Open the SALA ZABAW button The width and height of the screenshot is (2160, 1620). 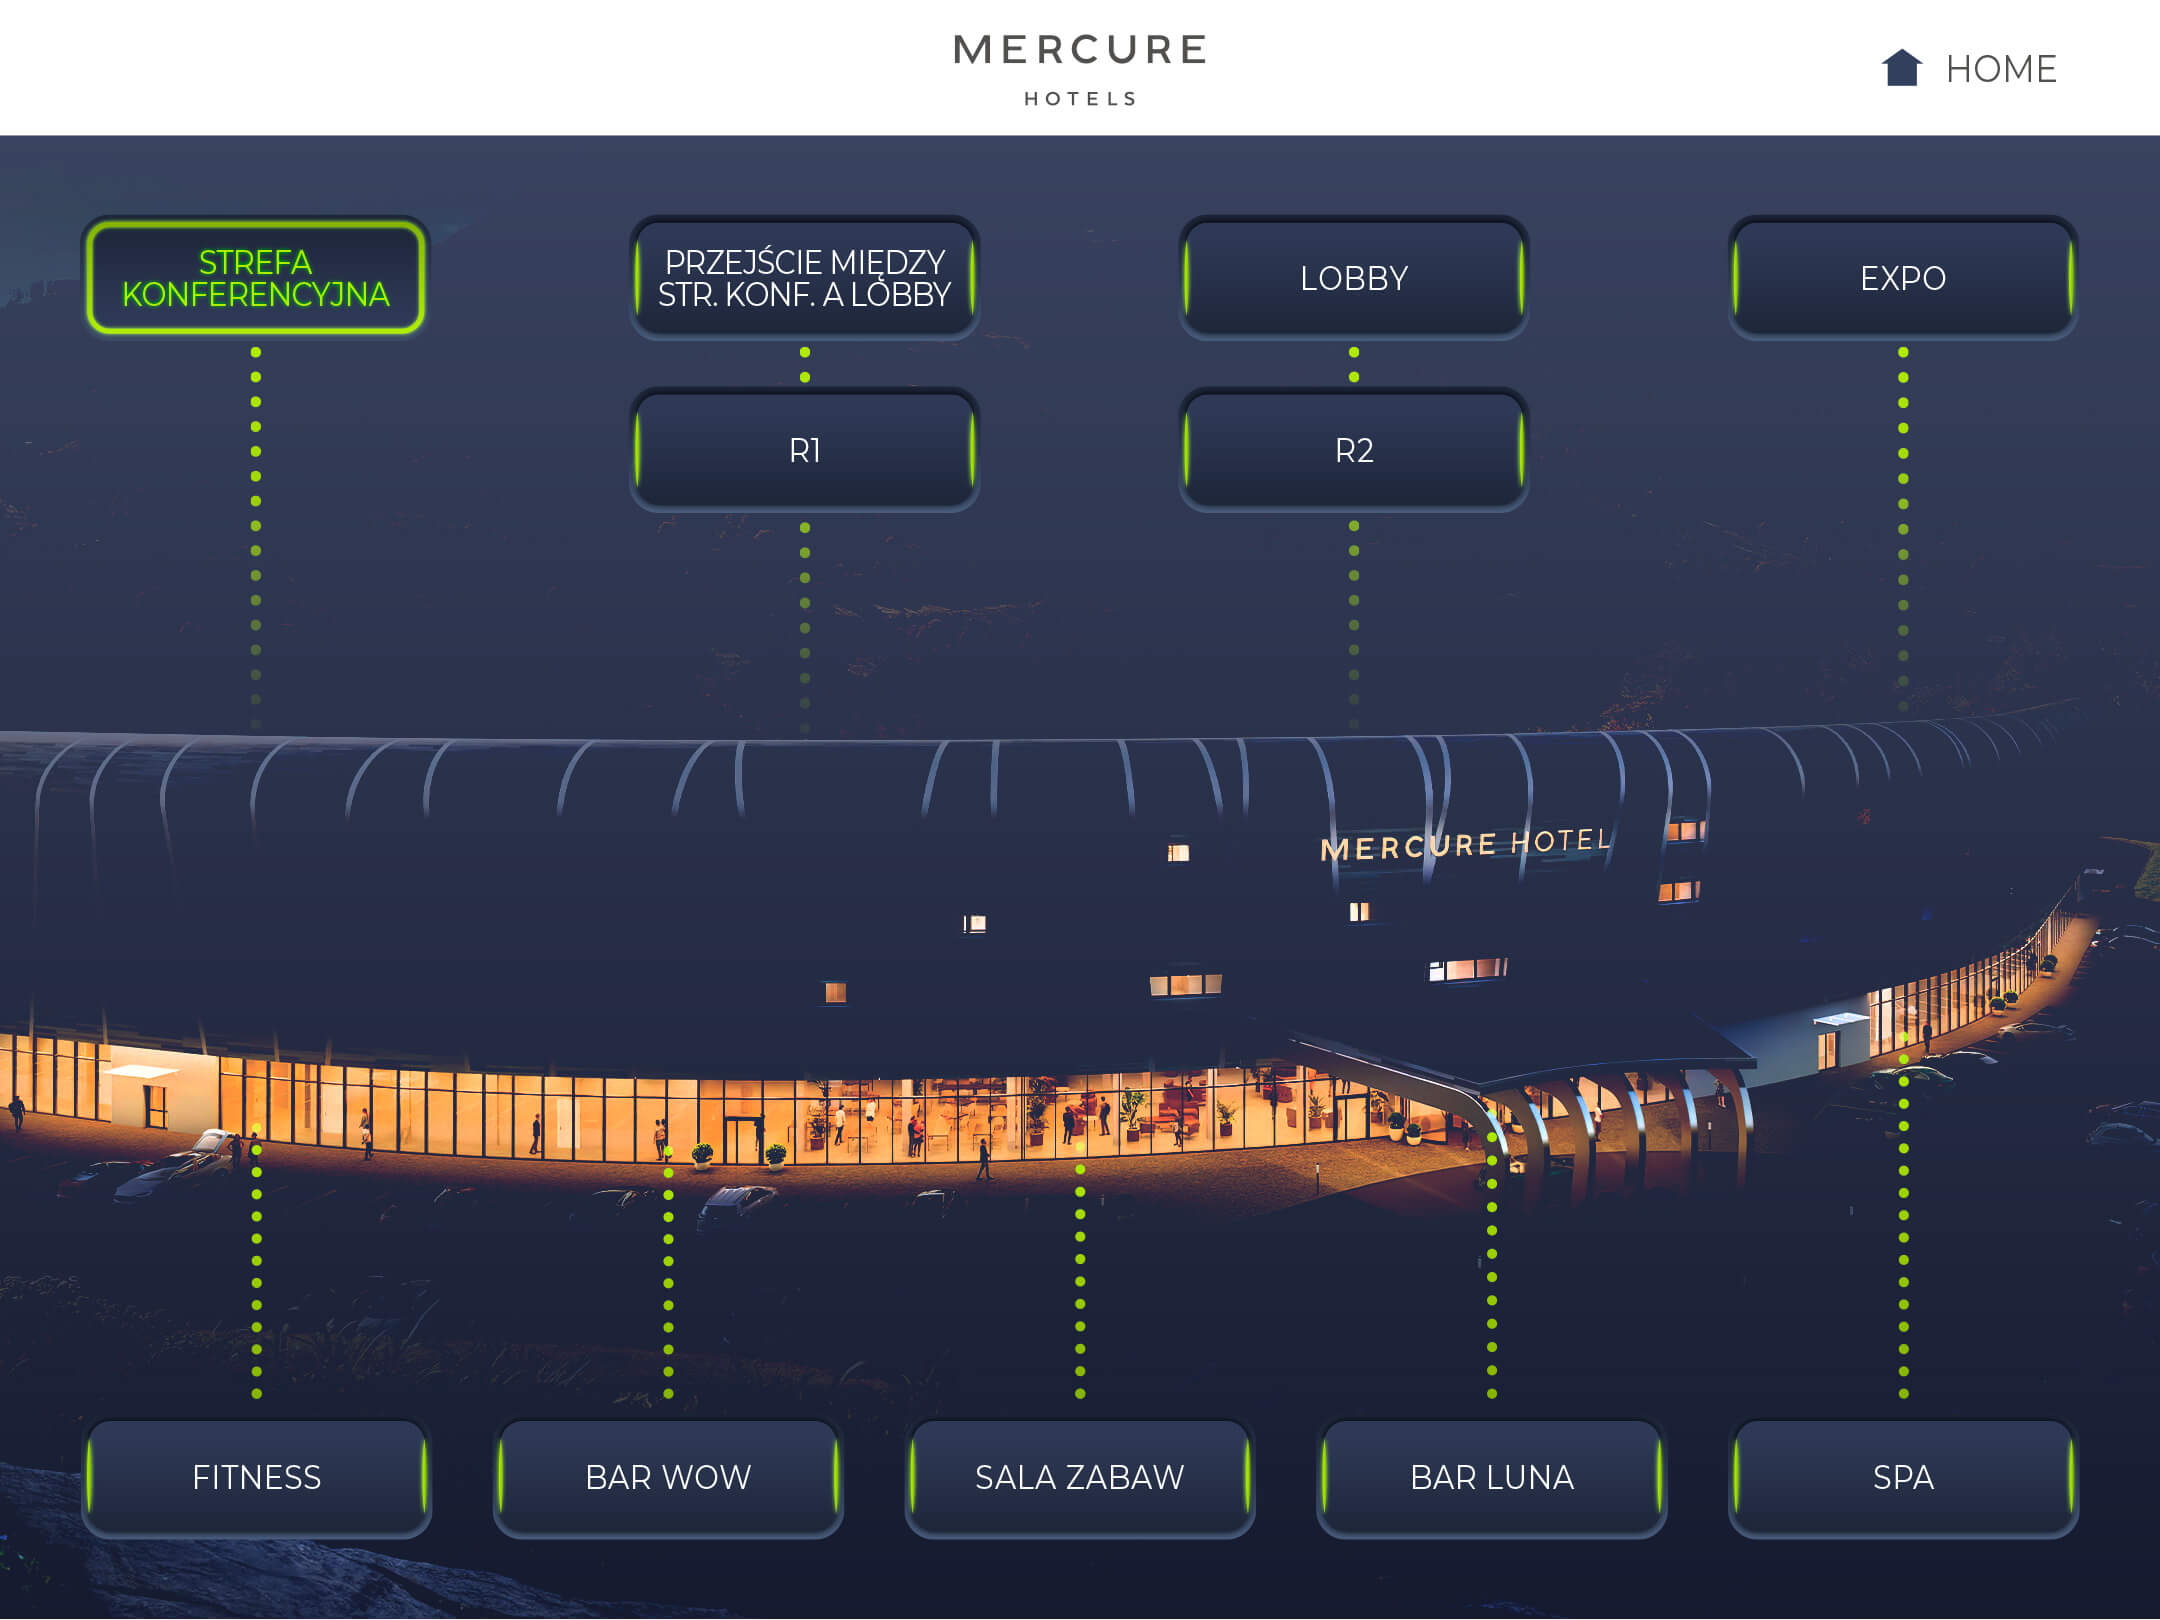(x=1079, y=1477)
